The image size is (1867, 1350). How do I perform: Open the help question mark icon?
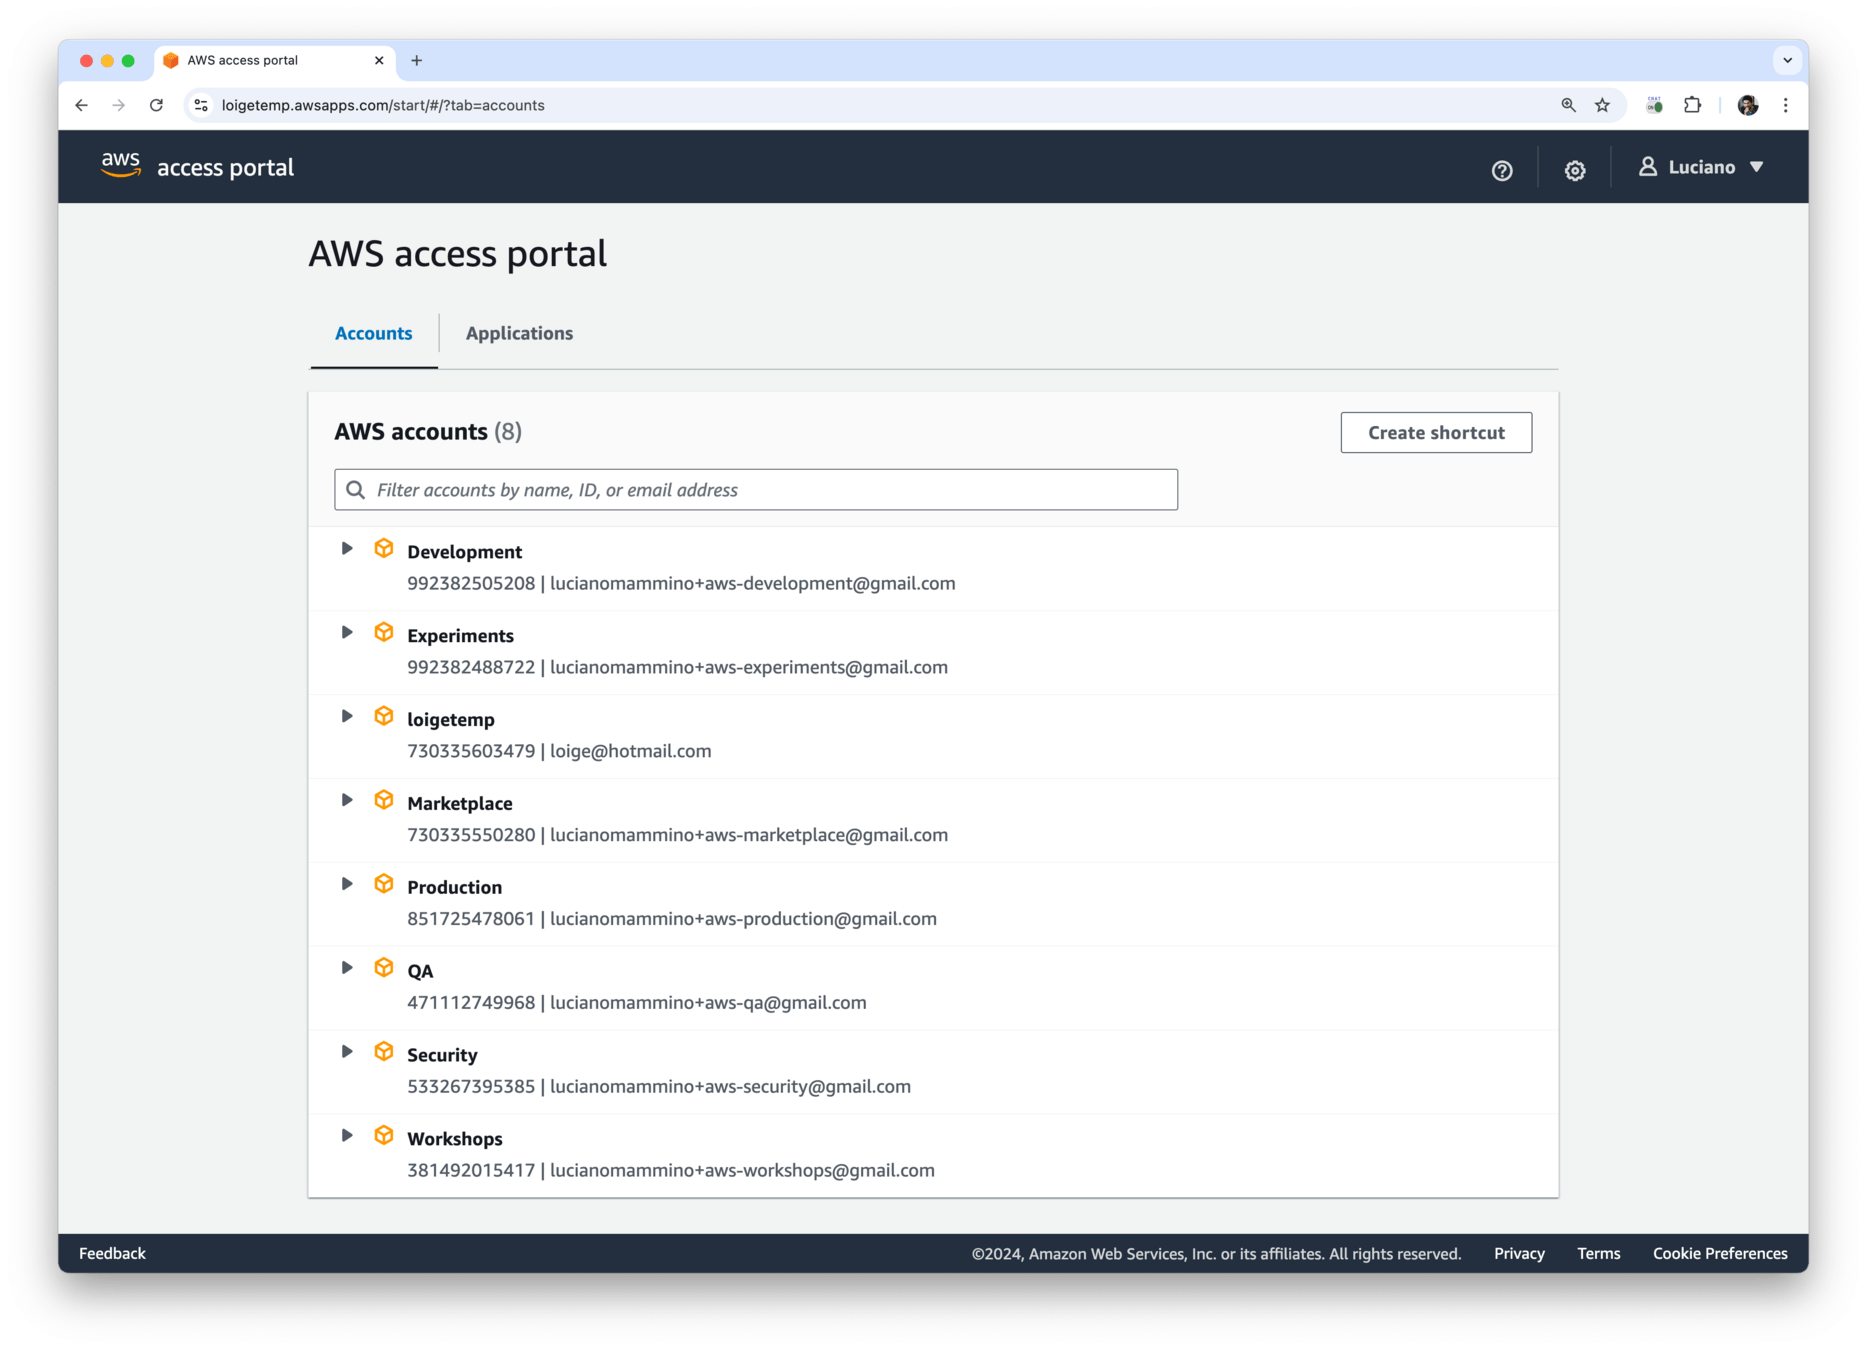tap(1501, 170)
